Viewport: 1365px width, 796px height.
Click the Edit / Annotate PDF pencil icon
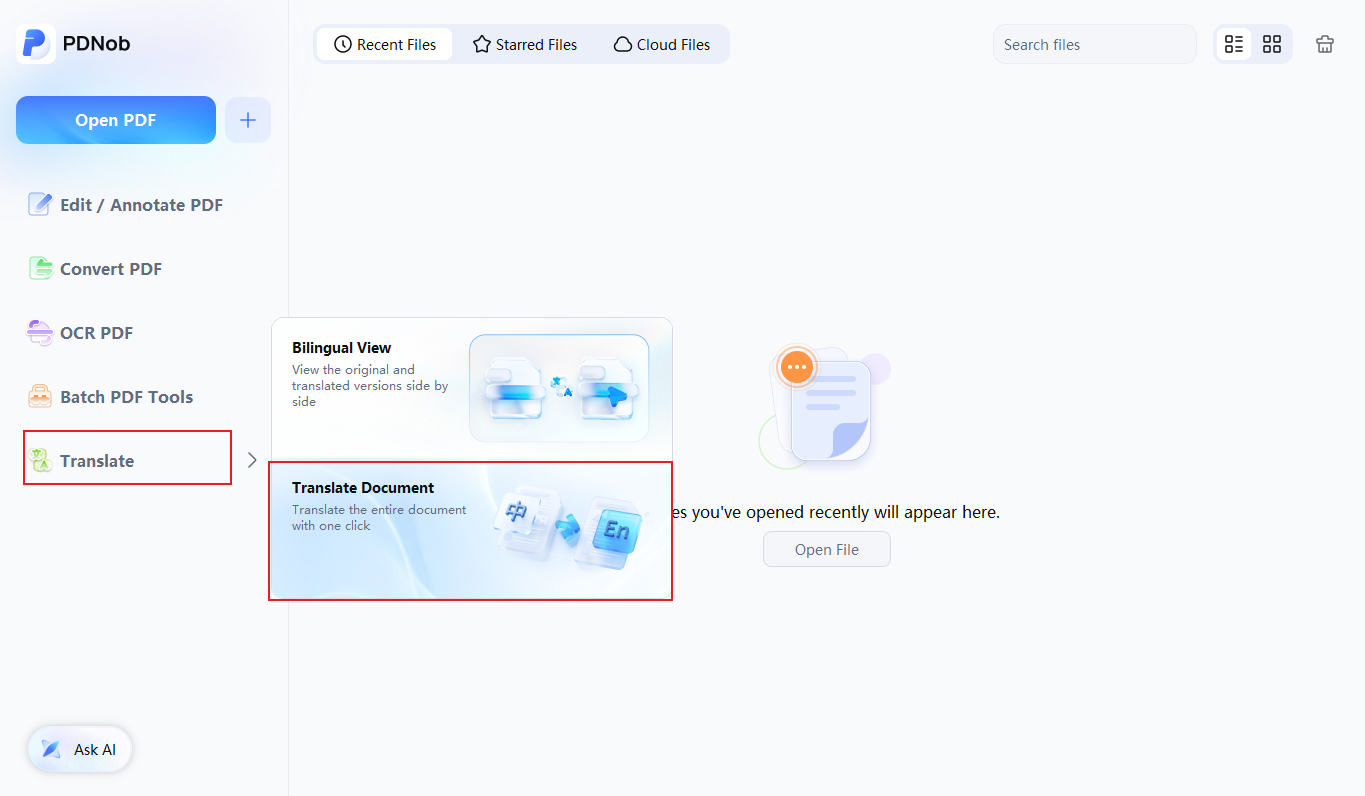coord(40,205)
